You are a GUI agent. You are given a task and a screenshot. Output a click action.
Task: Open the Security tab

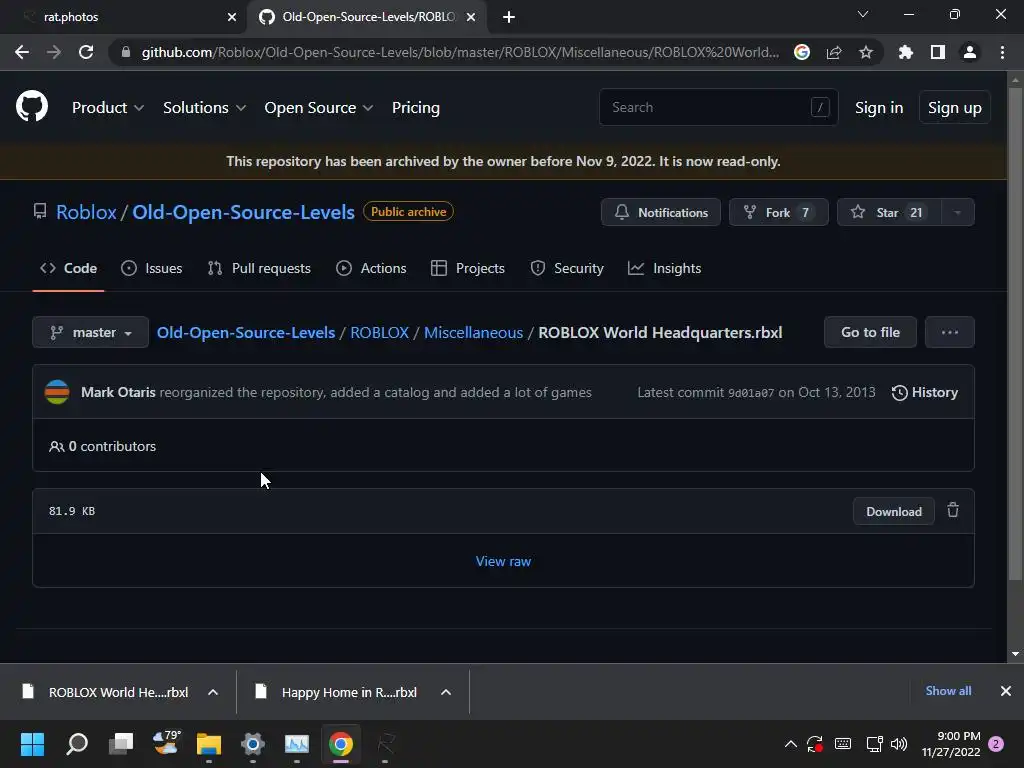click(x=567, y=268)
